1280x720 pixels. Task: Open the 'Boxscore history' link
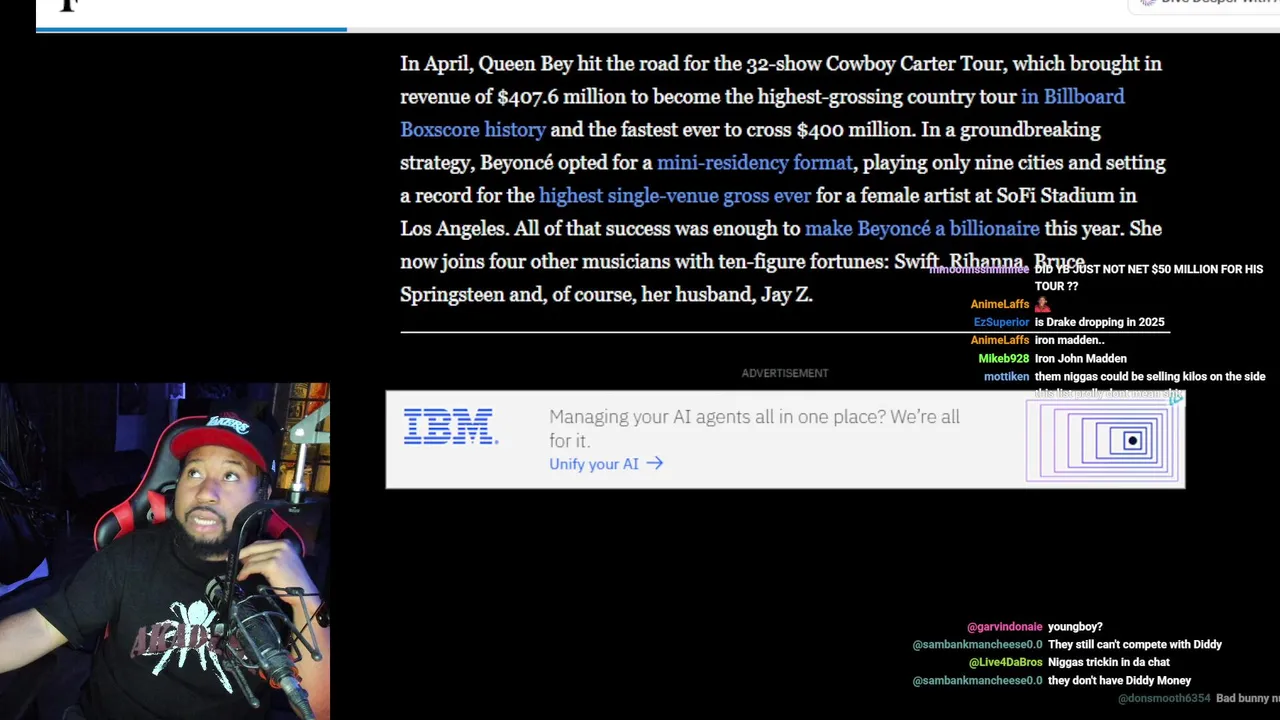tap(473, 129)
